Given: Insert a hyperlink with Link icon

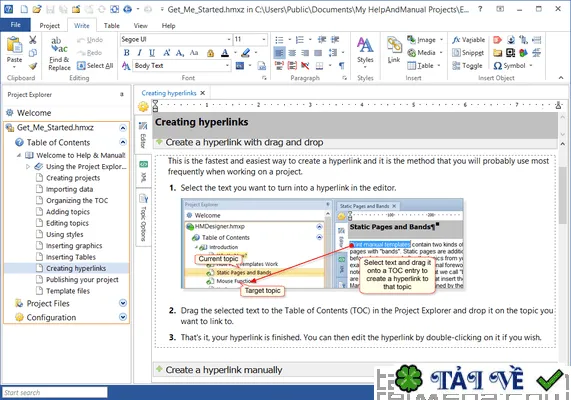Looking at the screenshot, I should pos(394,50).
